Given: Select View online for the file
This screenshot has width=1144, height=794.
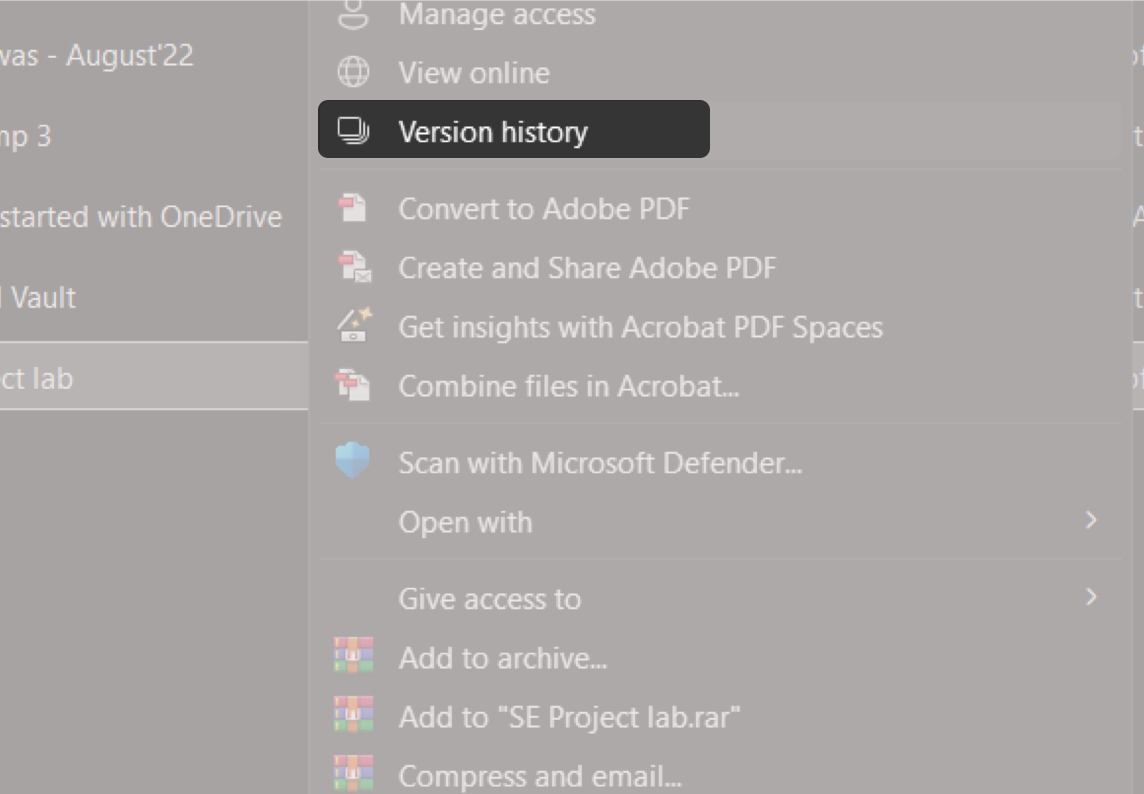Looking at the screenshot, I should [474, 73].
